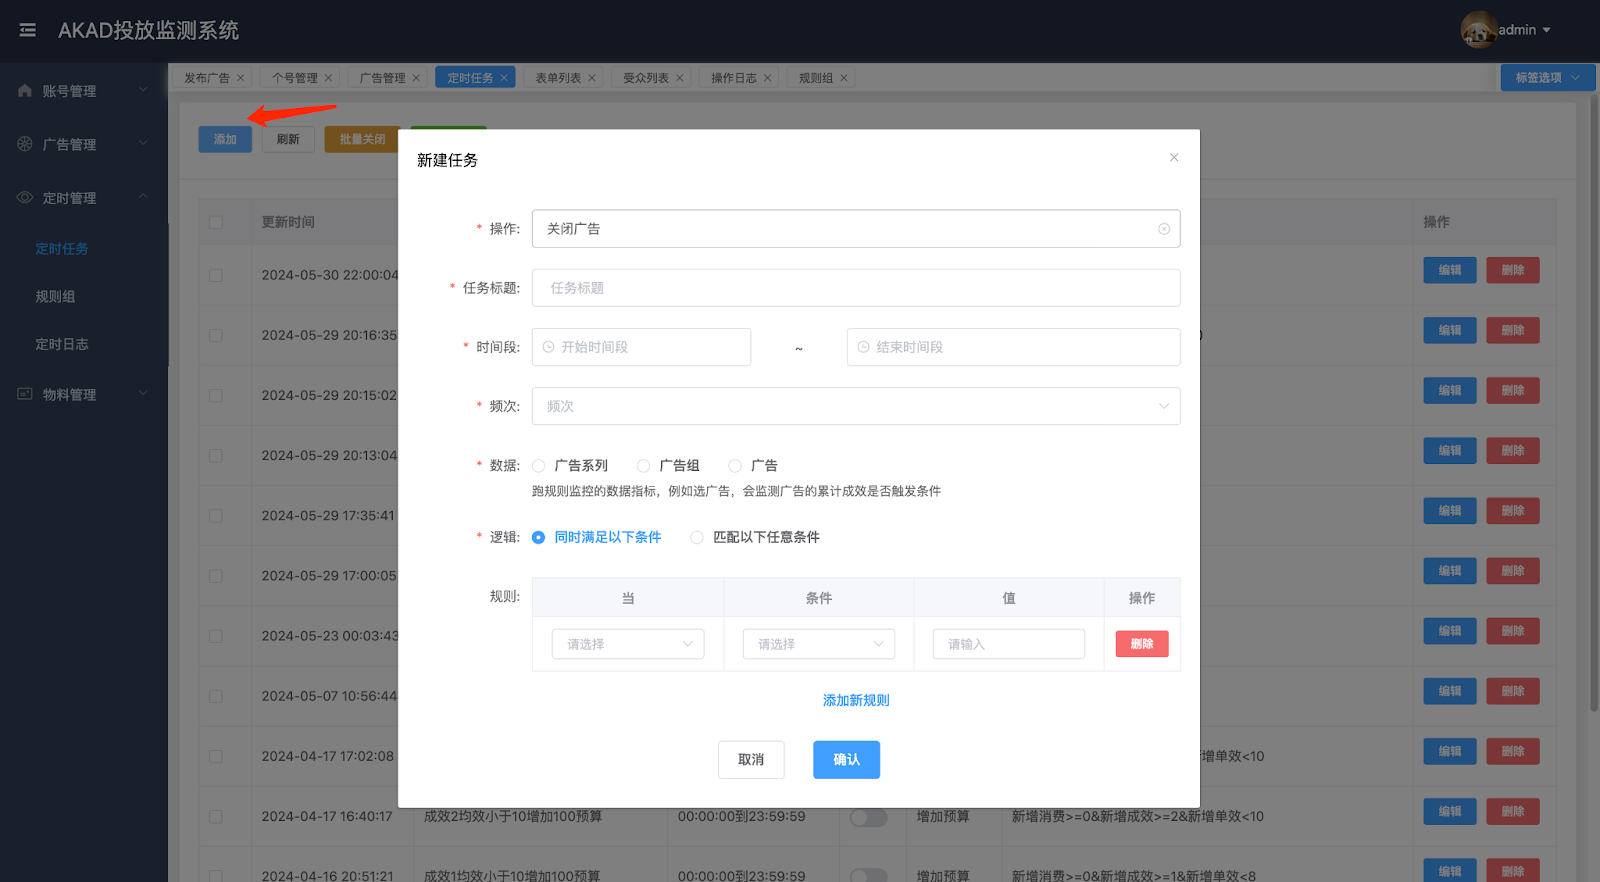Close the 新建任务 dialog with X icon
Image resolution: width=1600 pixels, height=882 pixels.
(x=1174, y=157)
